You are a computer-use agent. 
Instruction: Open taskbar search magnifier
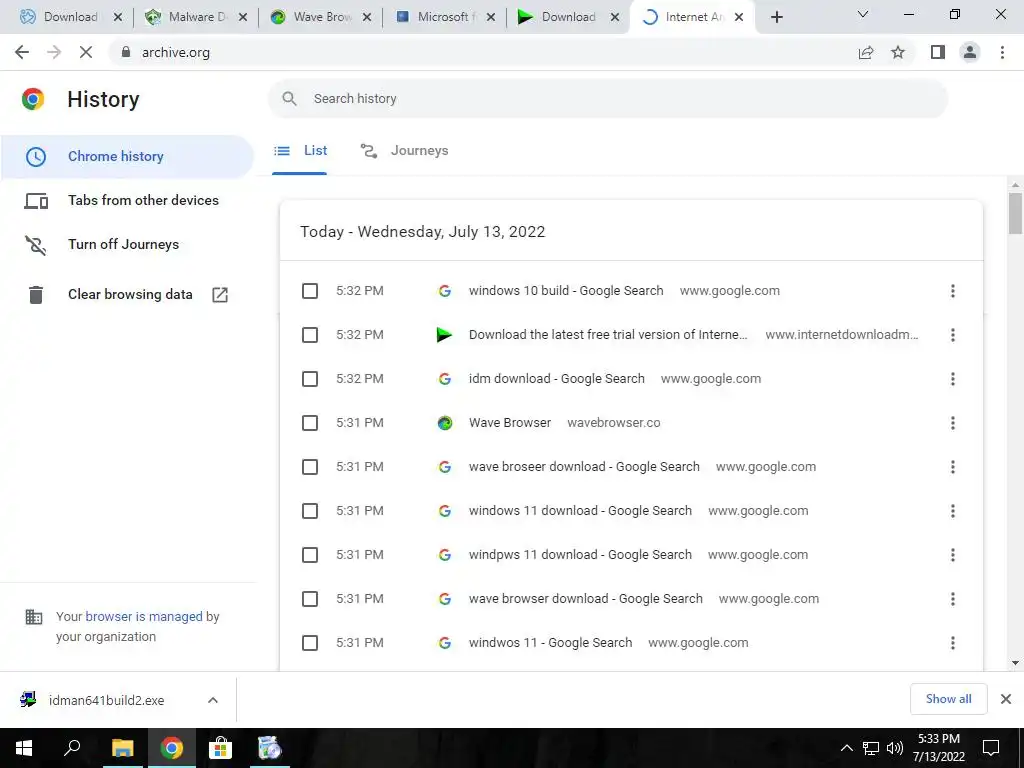pos(72,748)
